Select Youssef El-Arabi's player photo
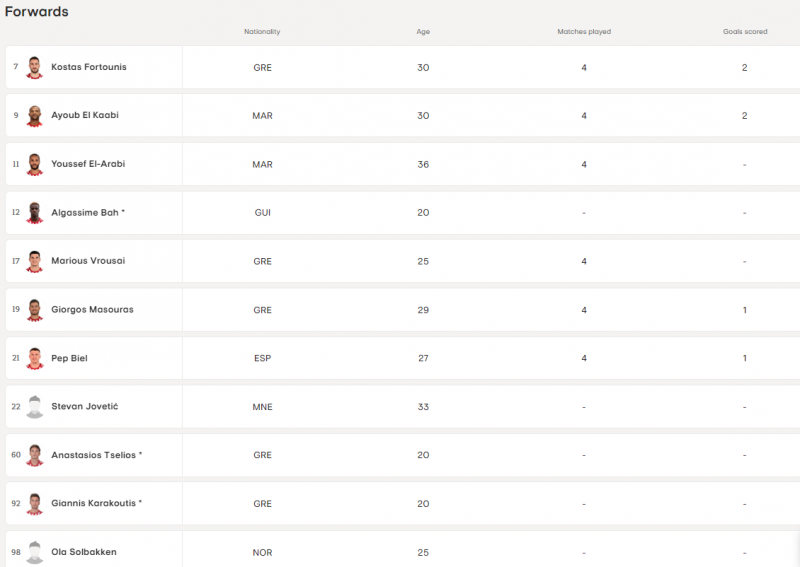 35,164
